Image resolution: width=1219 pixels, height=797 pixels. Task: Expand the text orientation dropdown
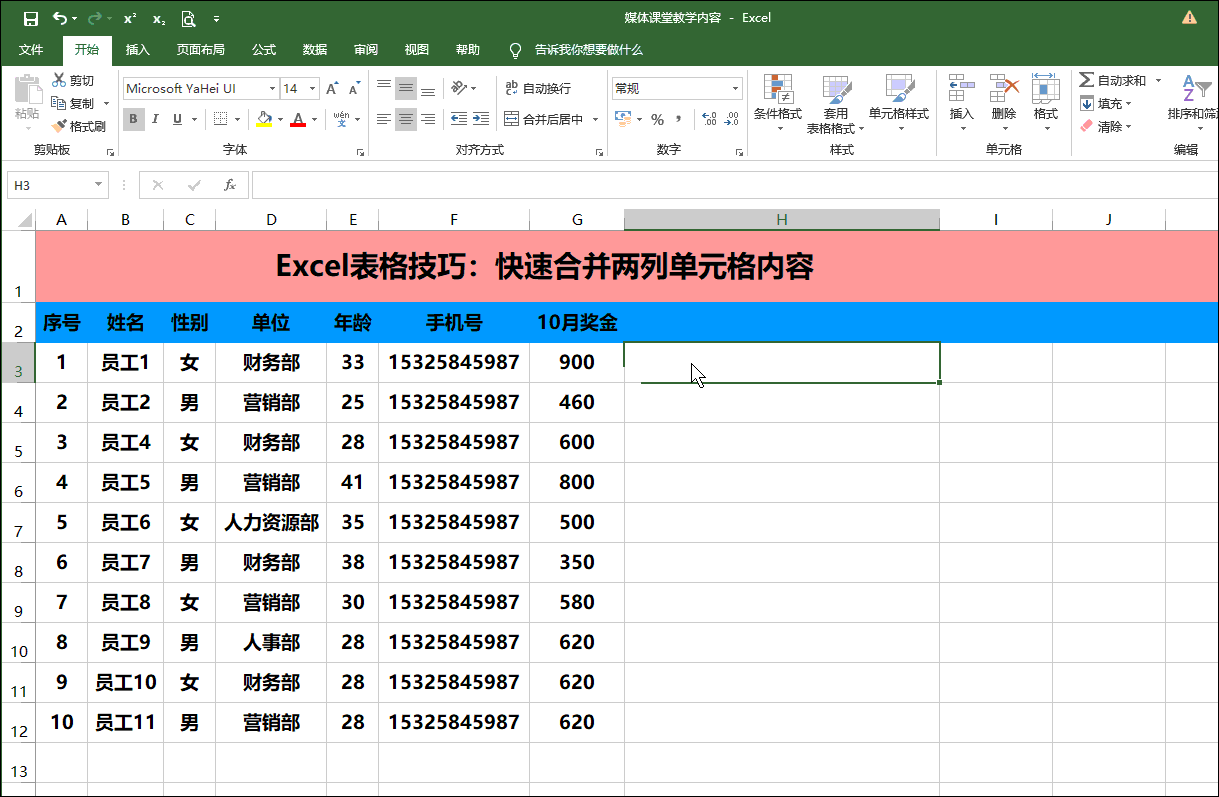(x=473, y=88)
